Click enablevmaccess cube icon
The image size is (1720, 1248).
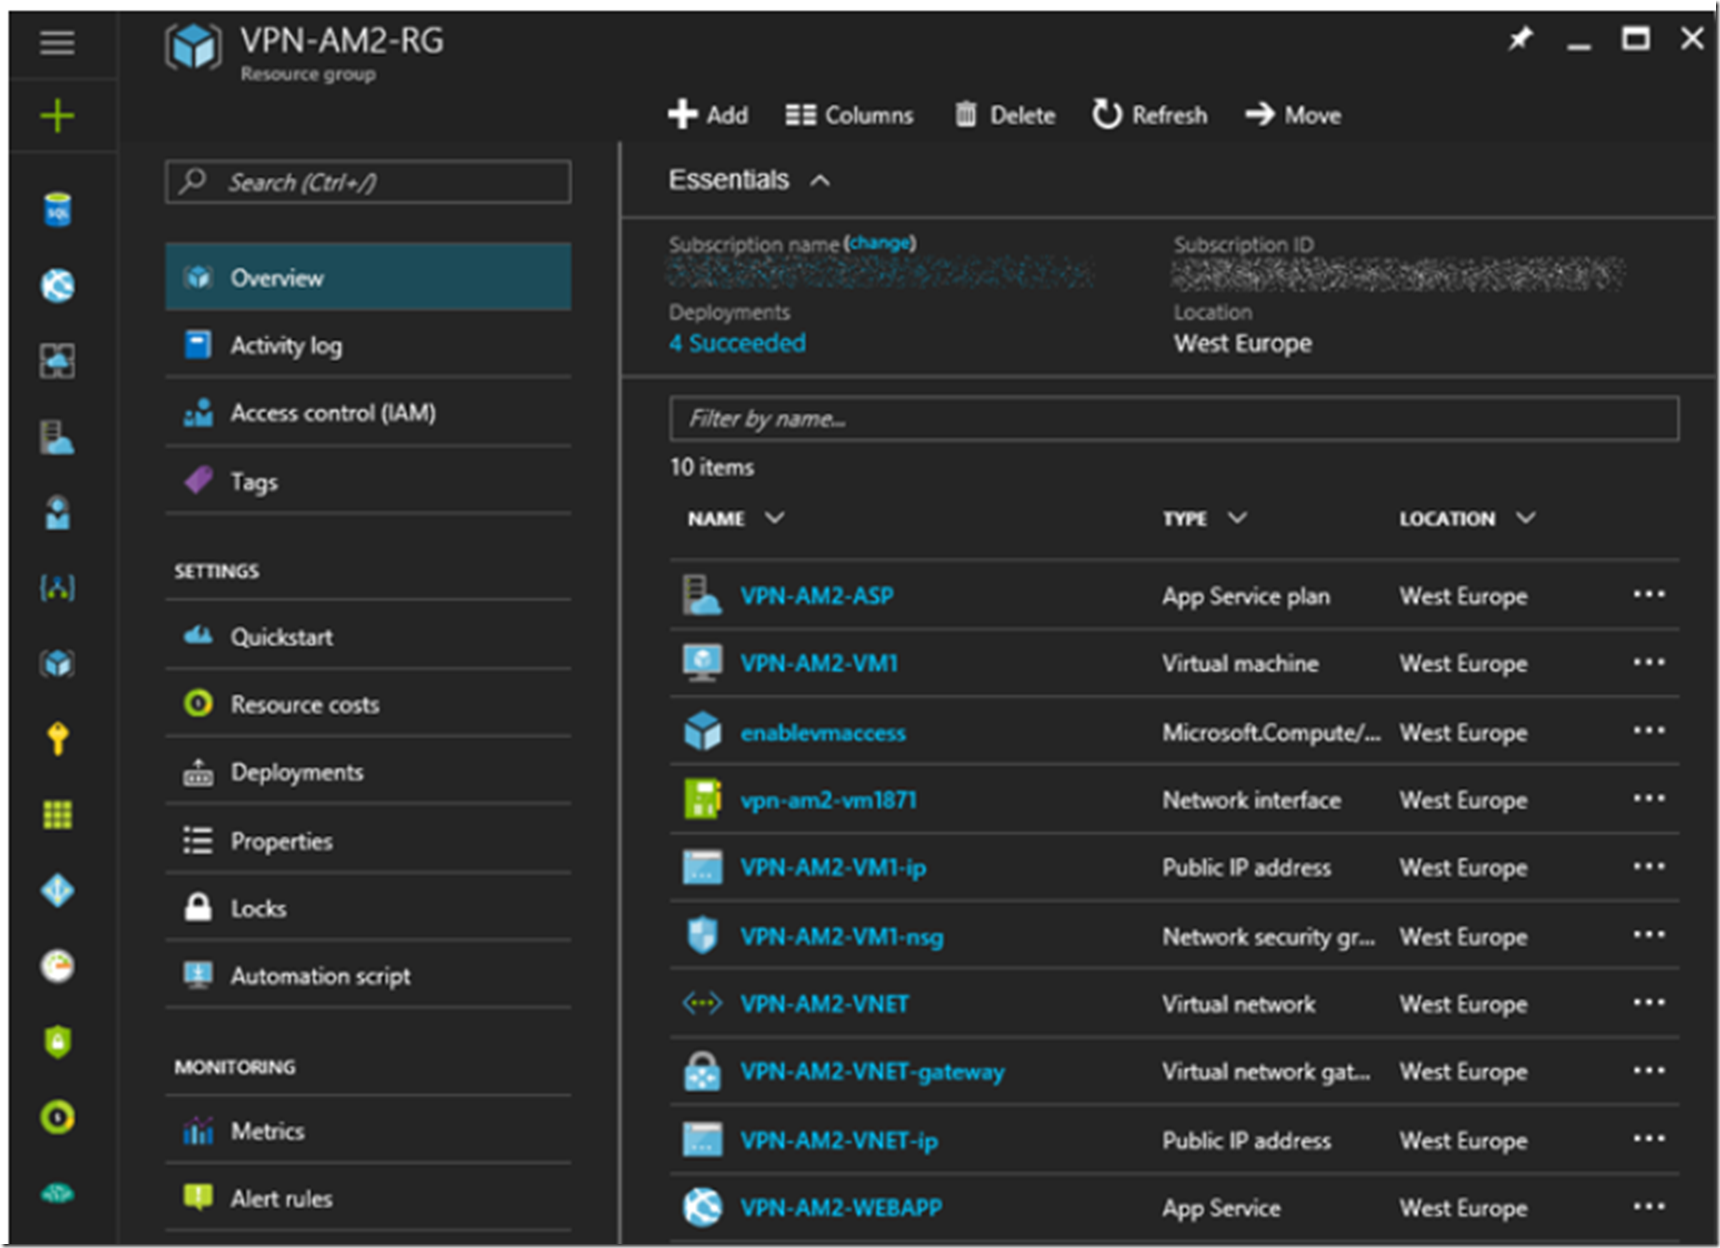coord(702,732)
